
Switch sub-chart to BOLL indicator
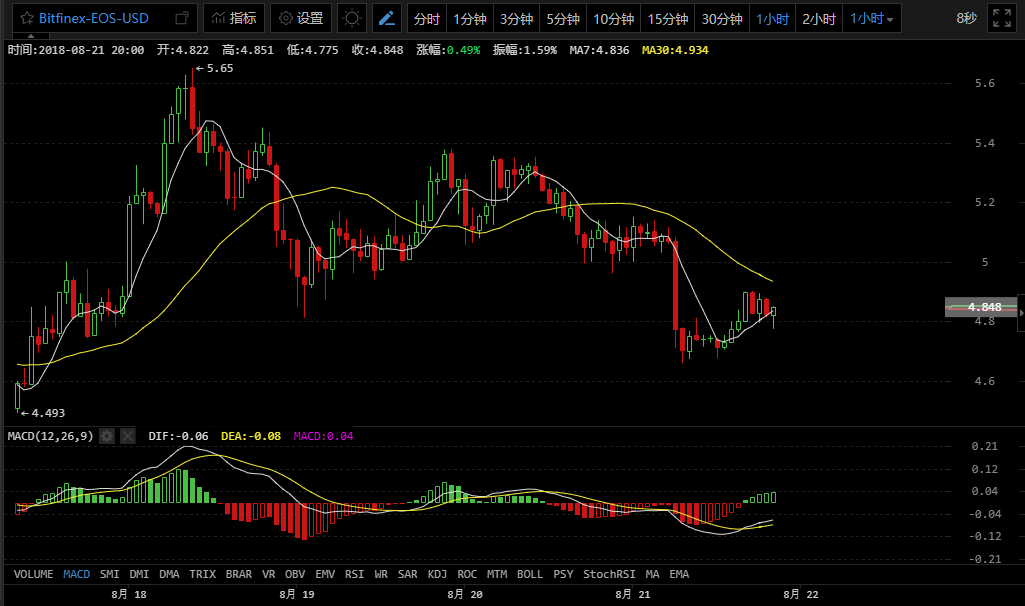click(x=529, y=574)
